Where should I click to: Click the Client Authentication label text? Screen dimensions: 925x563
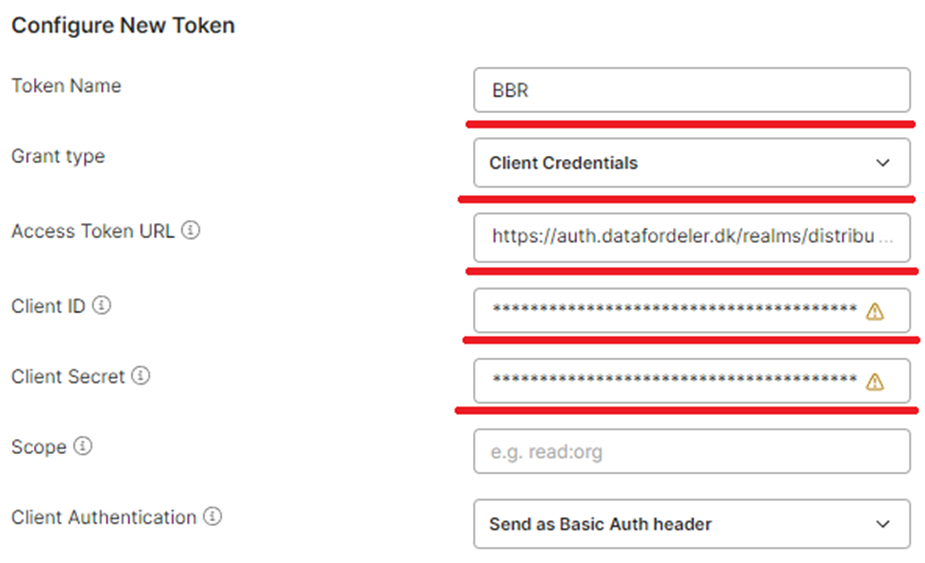[x=104, y=517]
